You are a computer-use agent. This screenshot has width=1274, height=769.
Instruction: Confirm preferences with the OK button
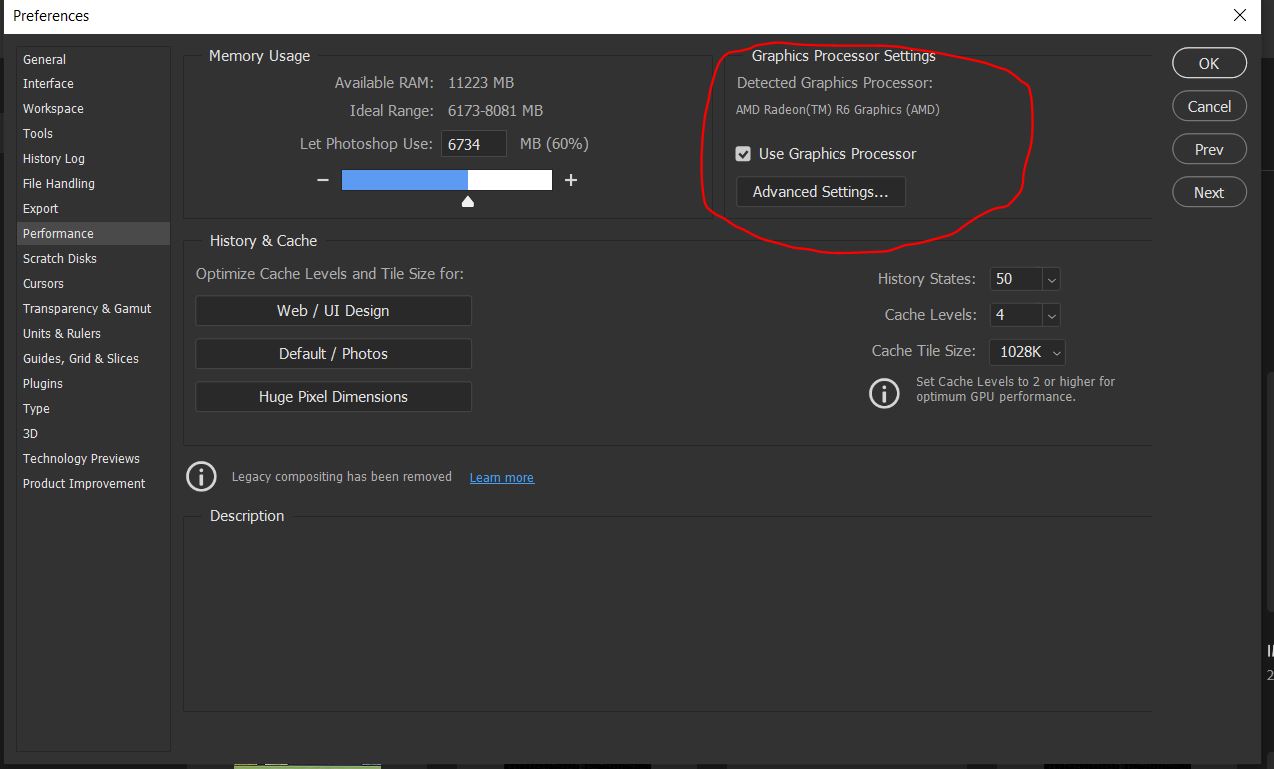pos(1209,62)
